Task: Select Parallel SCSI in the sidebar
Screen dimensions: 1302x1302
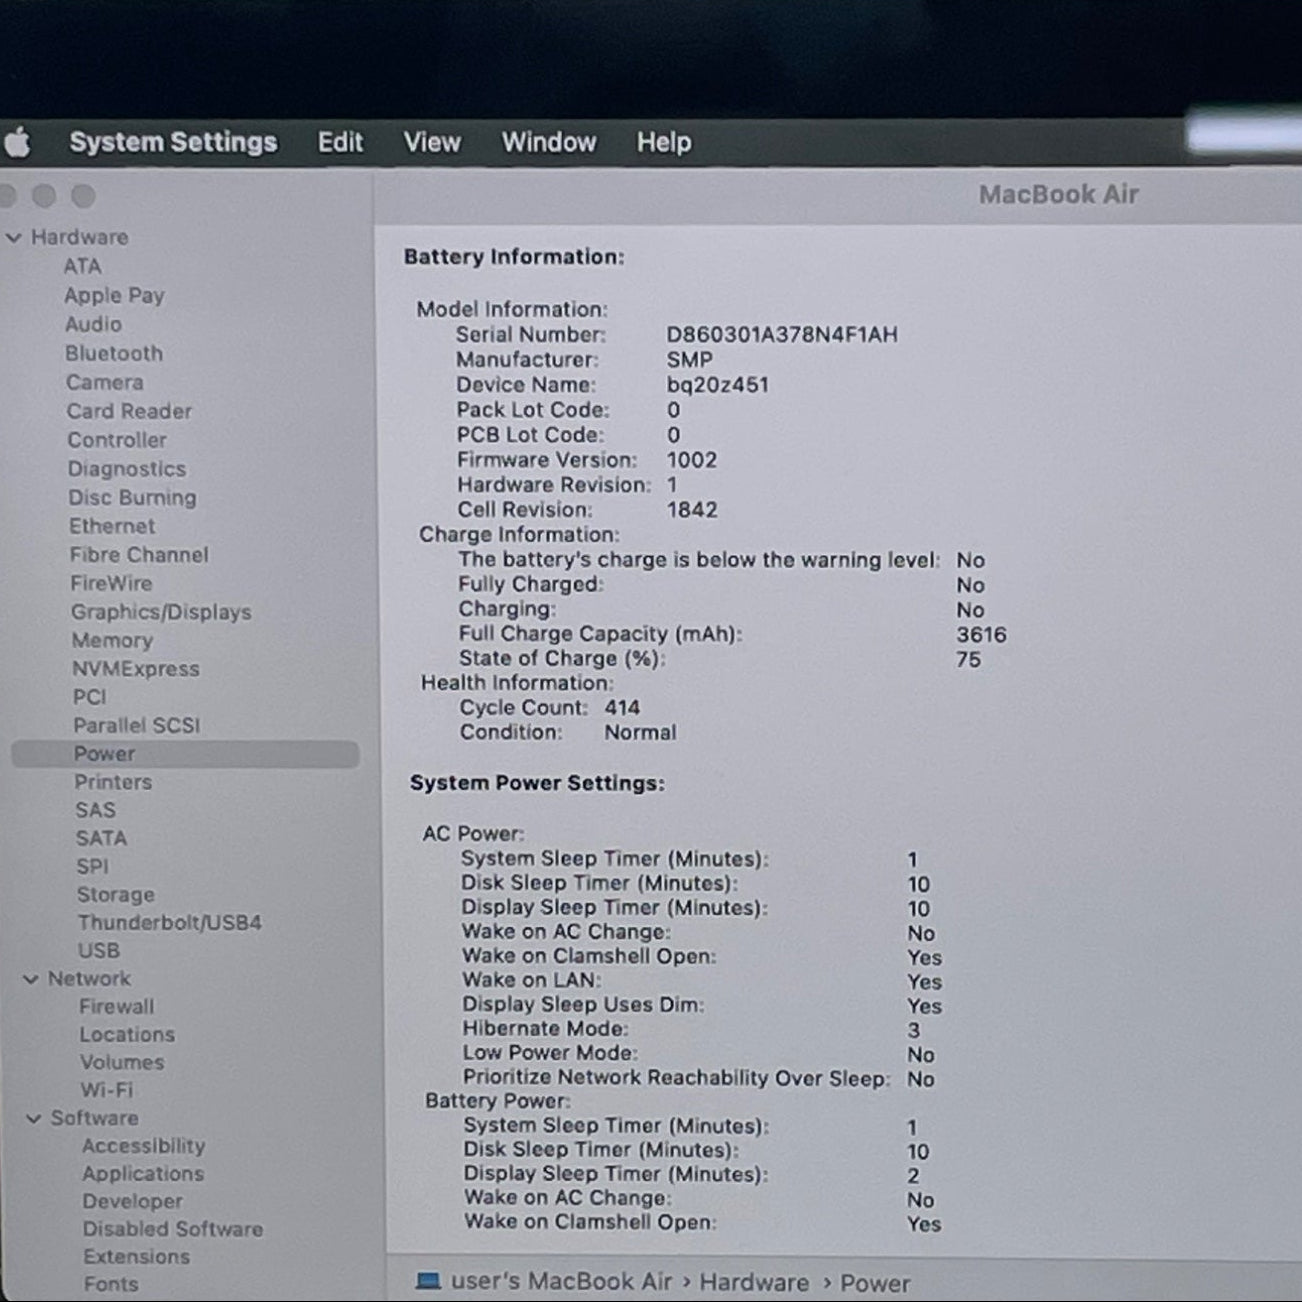Action: pos(136,725)
